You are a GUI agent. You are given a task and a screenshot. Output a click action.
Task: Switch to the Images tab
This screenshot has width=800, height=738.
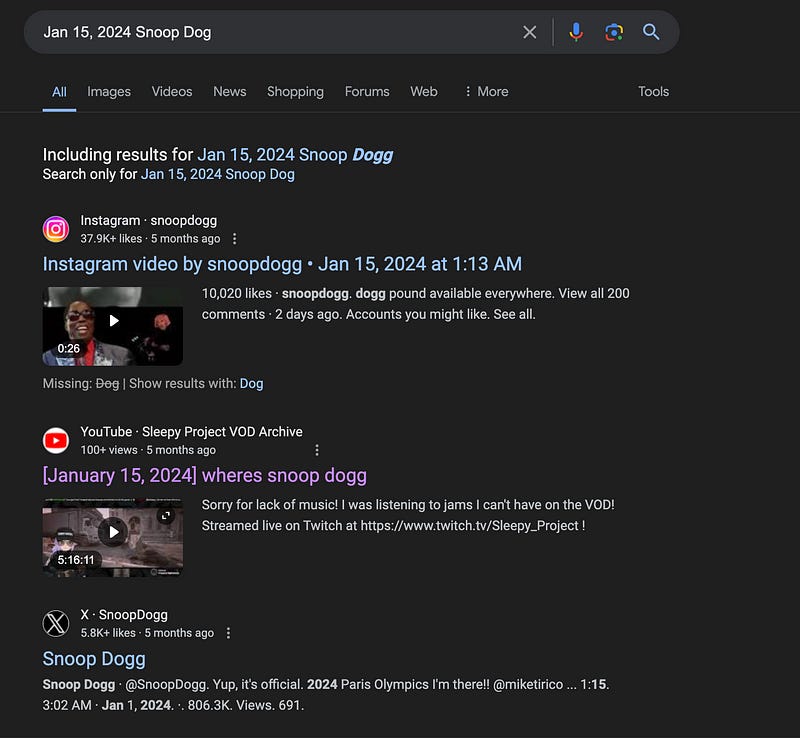109,92
